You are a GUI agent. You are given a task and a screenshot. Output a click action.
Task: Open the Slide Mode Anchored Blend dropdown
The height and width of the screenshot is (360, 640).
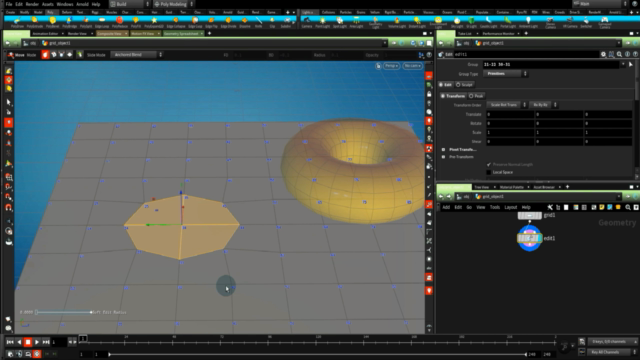136,55
